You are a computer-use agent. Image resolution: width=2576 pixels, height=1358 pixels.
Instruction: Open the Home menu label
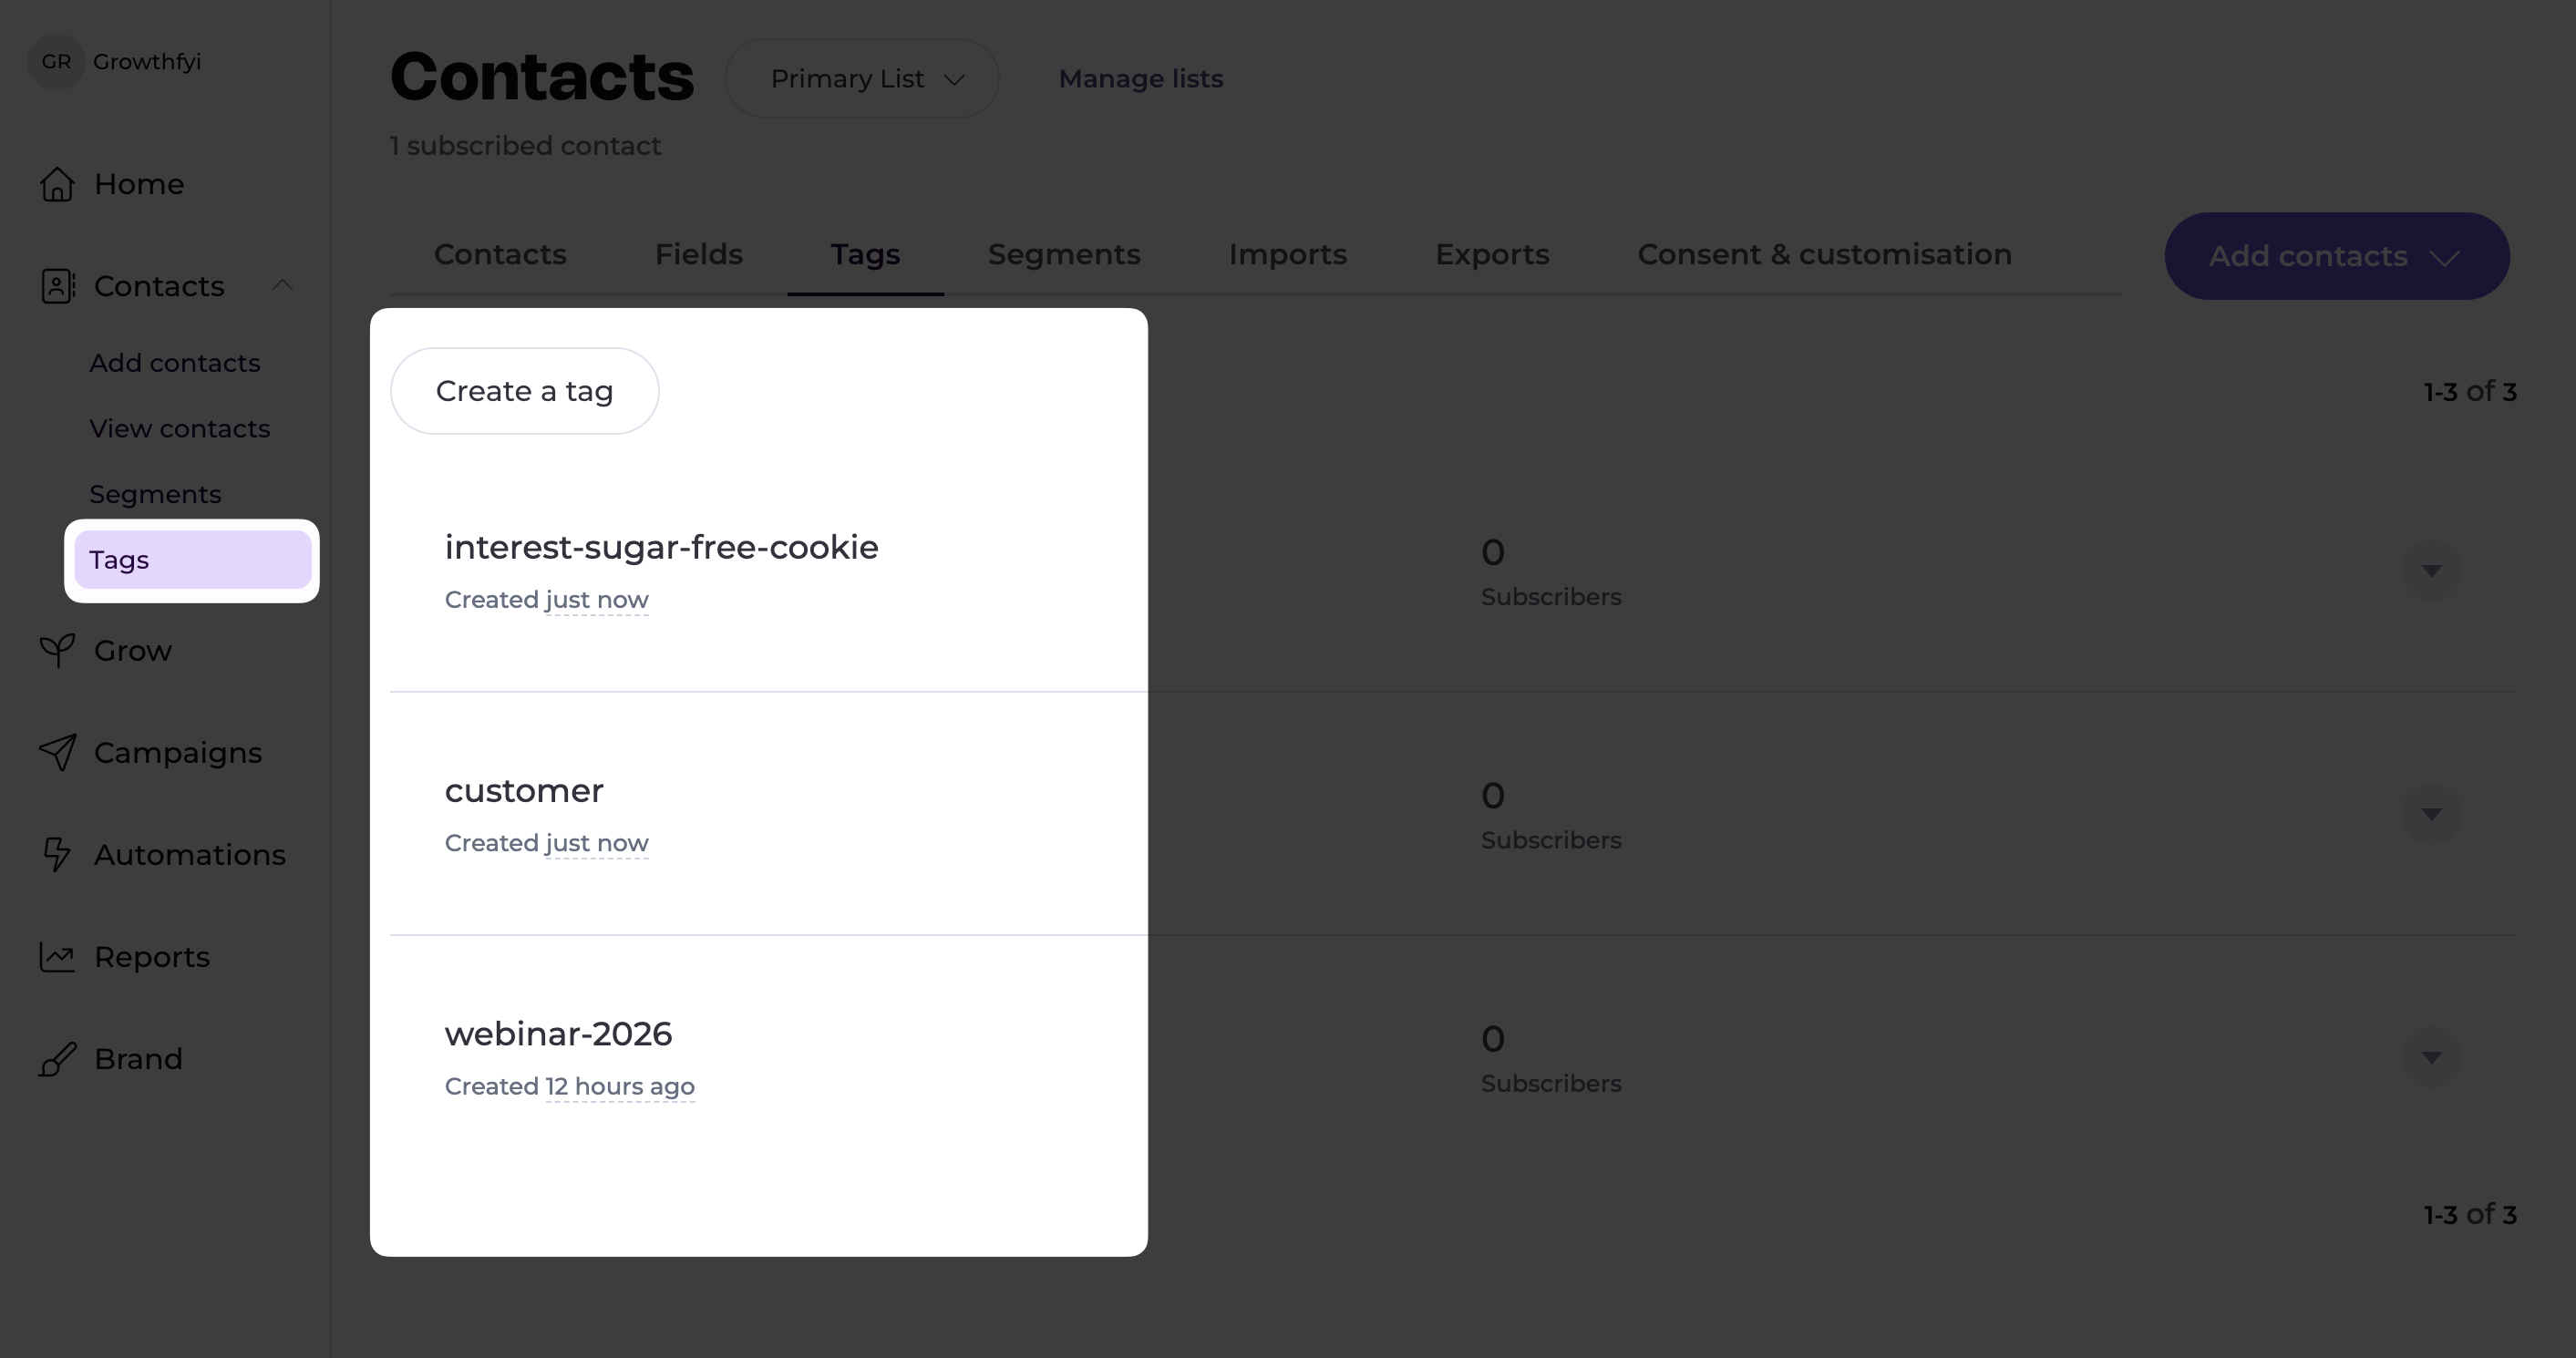point(139,184)
